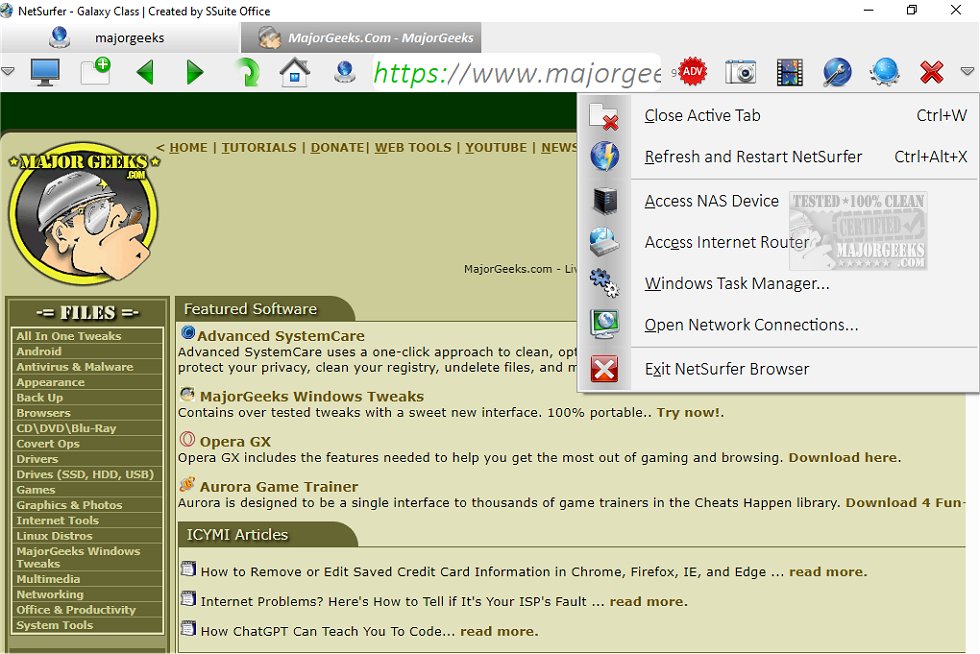980x654 pixels.
Task: Click the Task Manager gears icon
Action: [x=604, y=283]
